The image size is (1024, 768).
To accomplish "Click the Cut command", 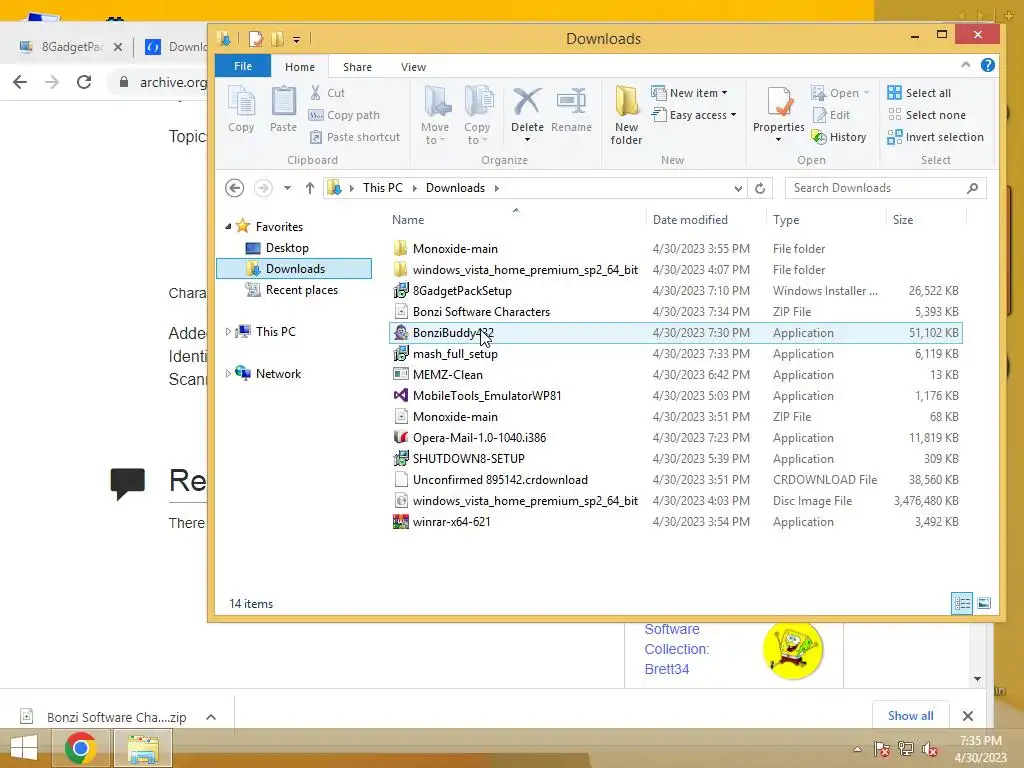I will pos(327,93).
